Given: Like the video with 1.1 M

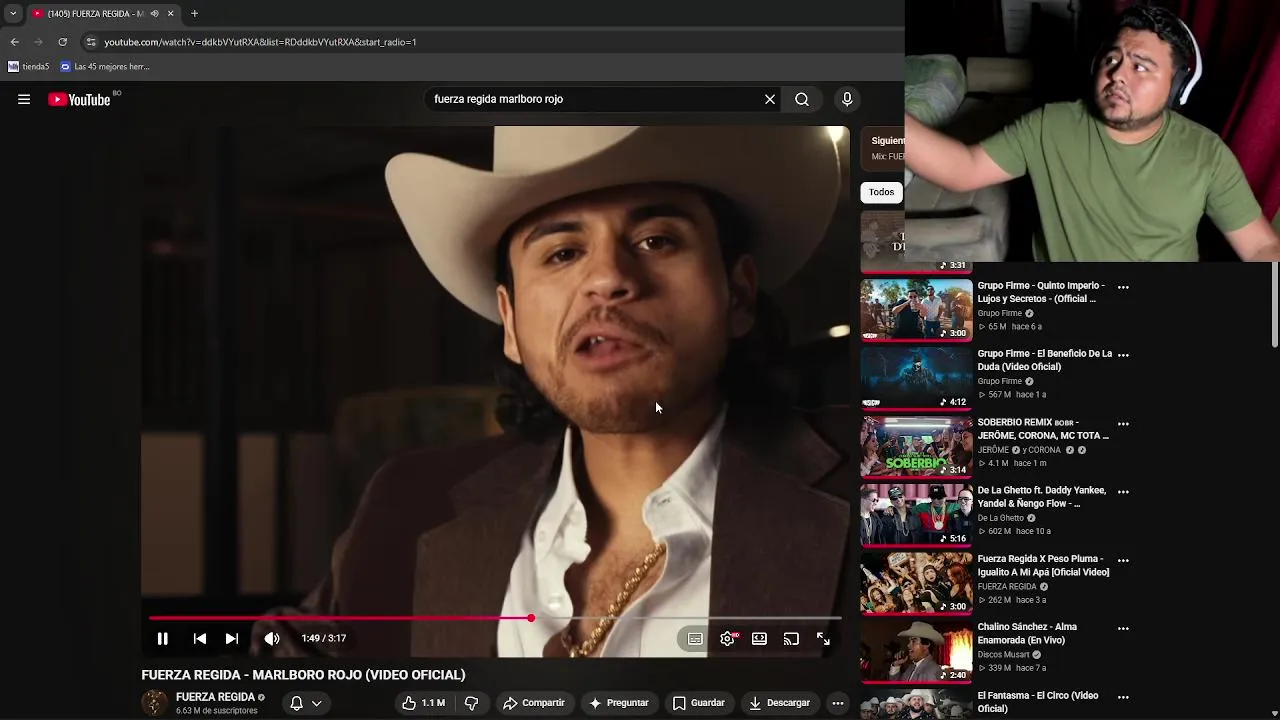Looking at the screenshot, I should [x=424, y=703].
